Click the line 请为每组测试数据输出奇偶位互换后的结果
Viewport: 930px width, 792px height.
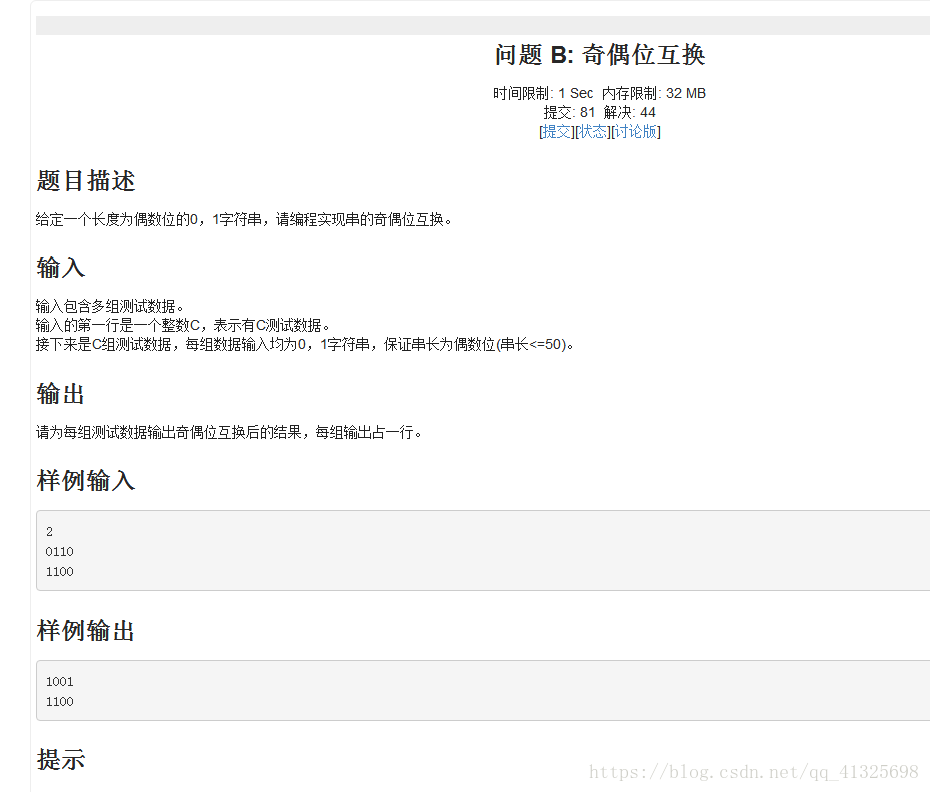pyautogui.click(x=229, y=432)
